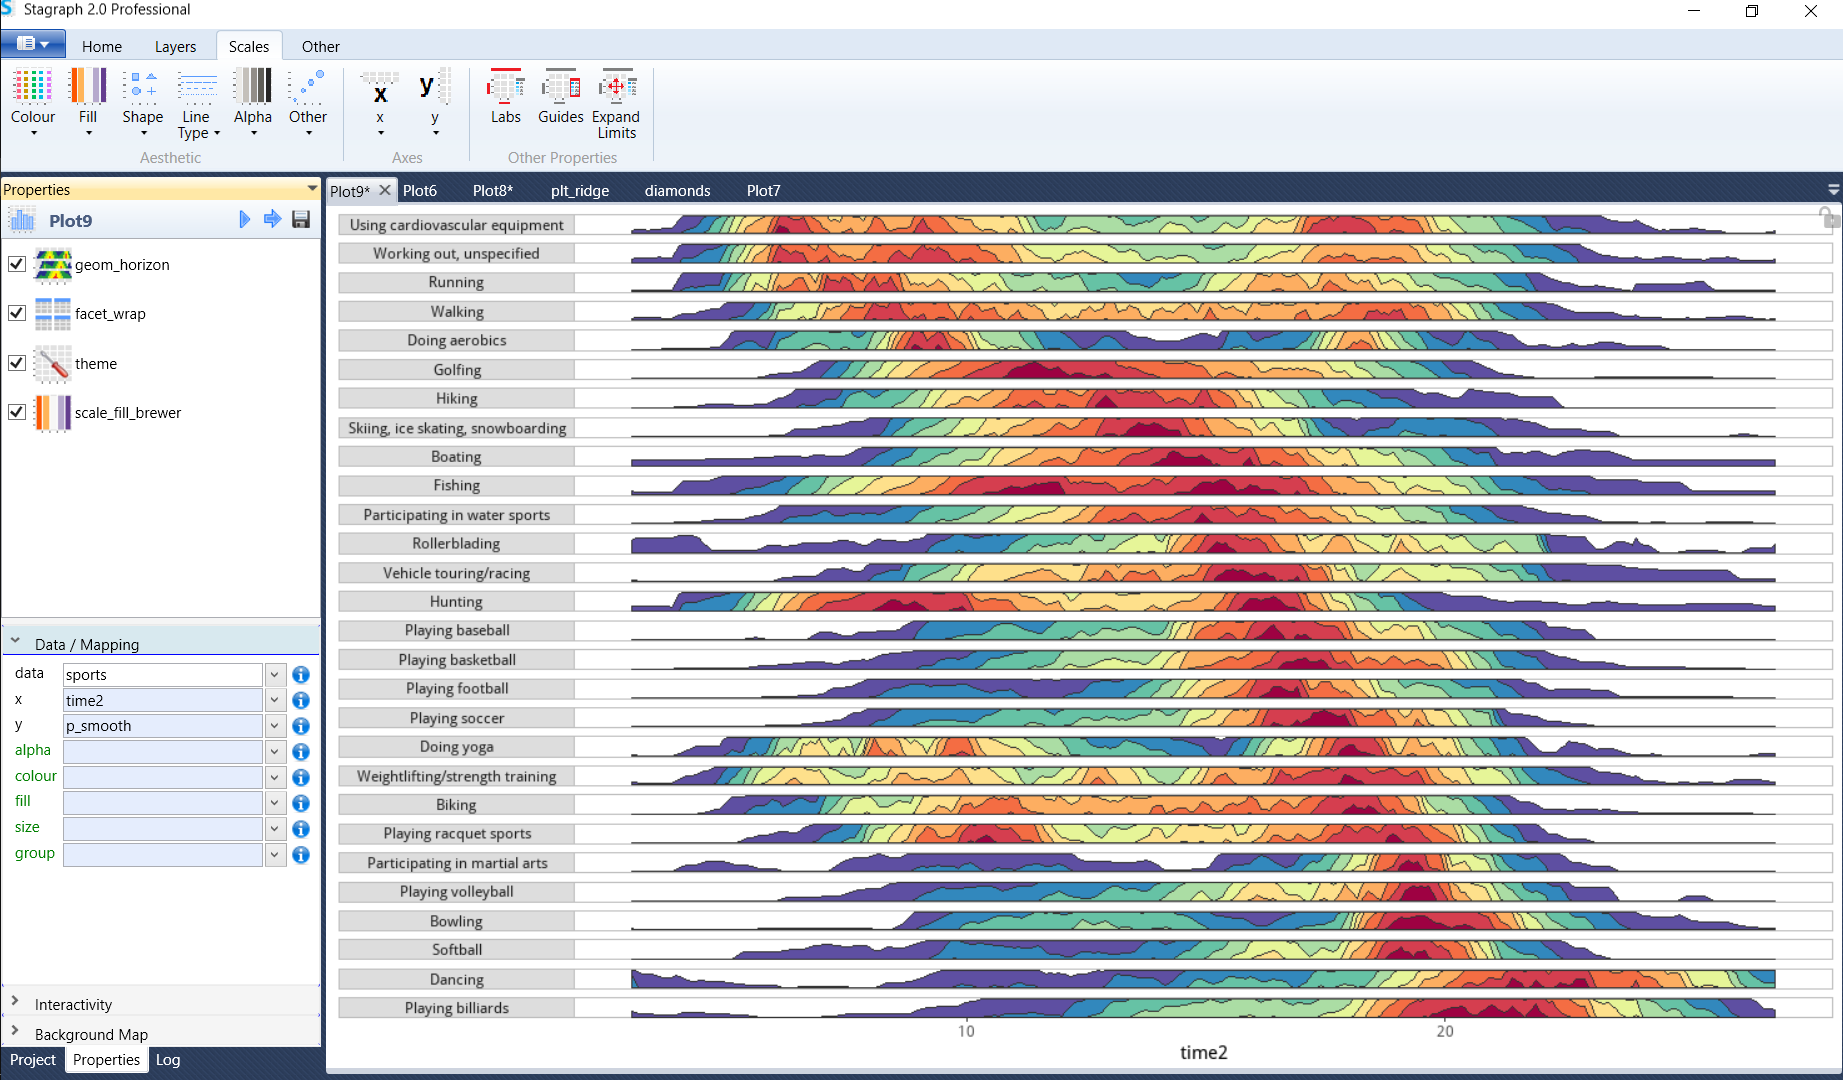Show info for the x mapping
Screen dimensions: 1843x1080
point(301,701)
